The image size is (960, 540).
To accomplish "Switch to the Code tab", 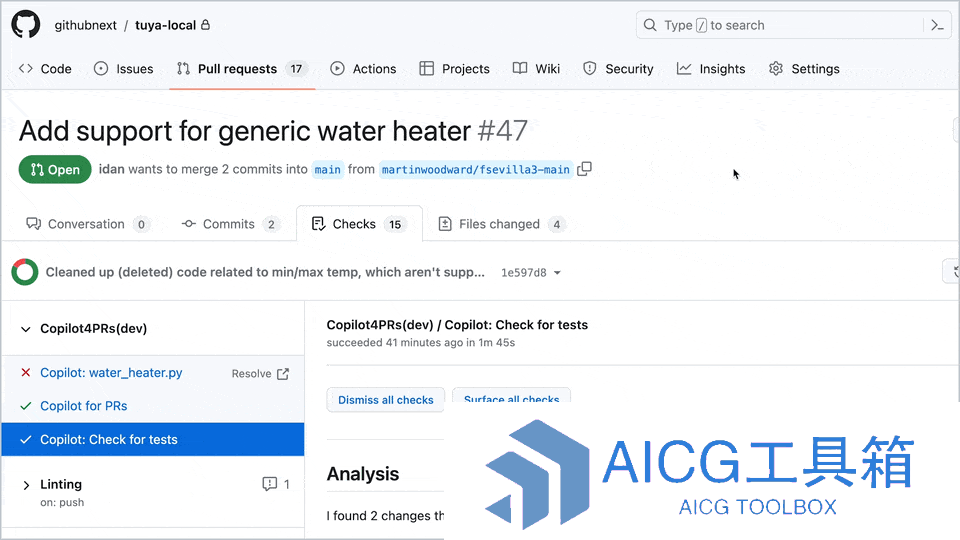I will point(45,69).
